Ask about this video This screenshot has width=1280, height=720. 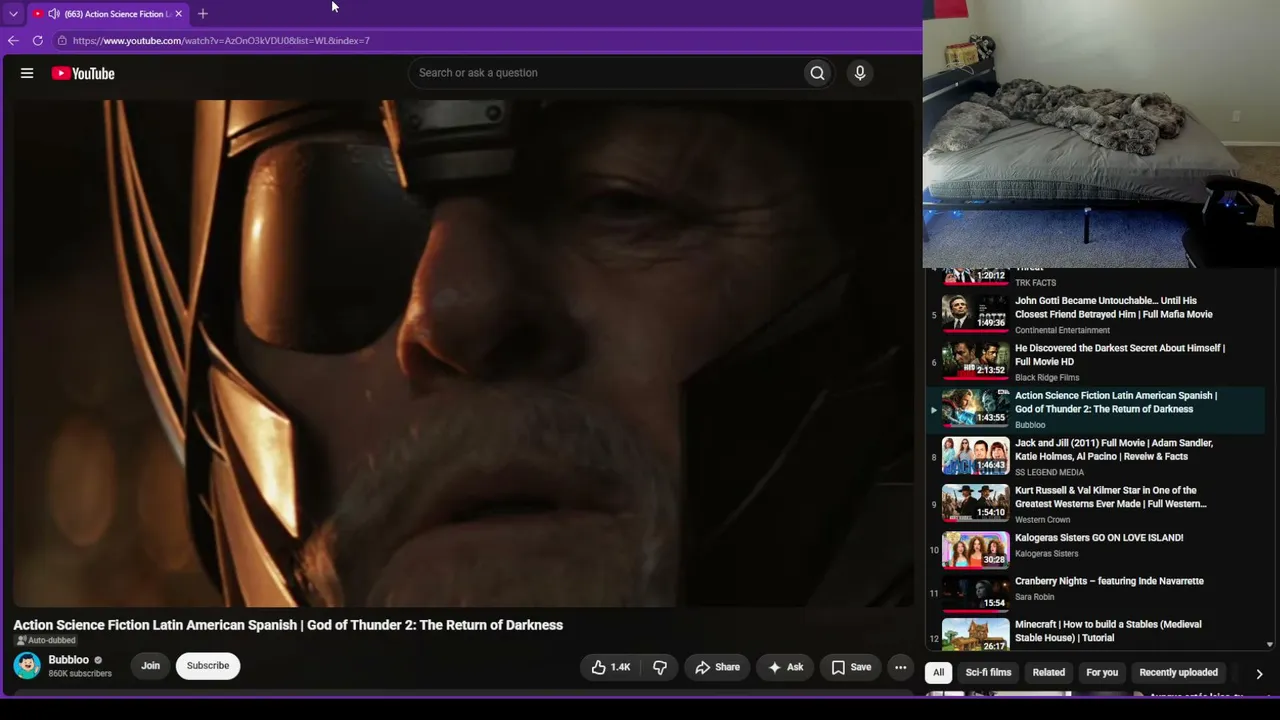[x=785, y=667]
